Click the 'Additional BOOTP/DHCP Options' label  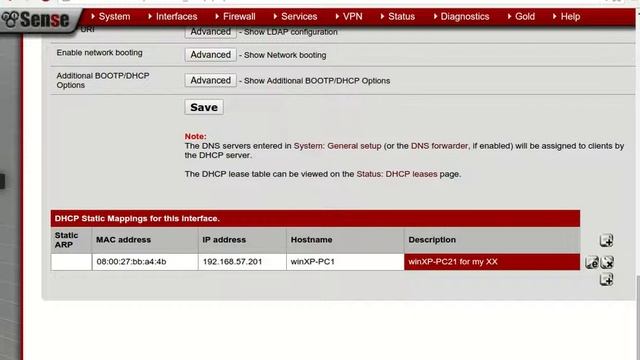(x=103, y=80)
